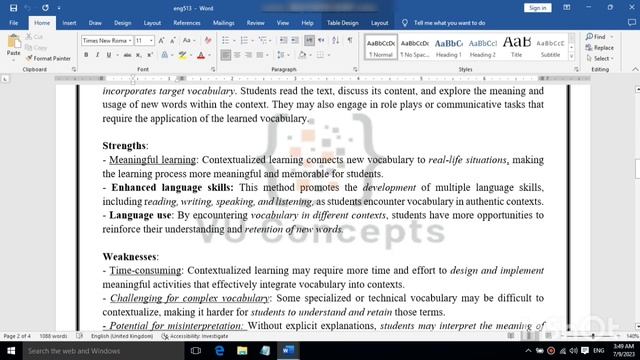Click the Search the web and Windows box

103,351
